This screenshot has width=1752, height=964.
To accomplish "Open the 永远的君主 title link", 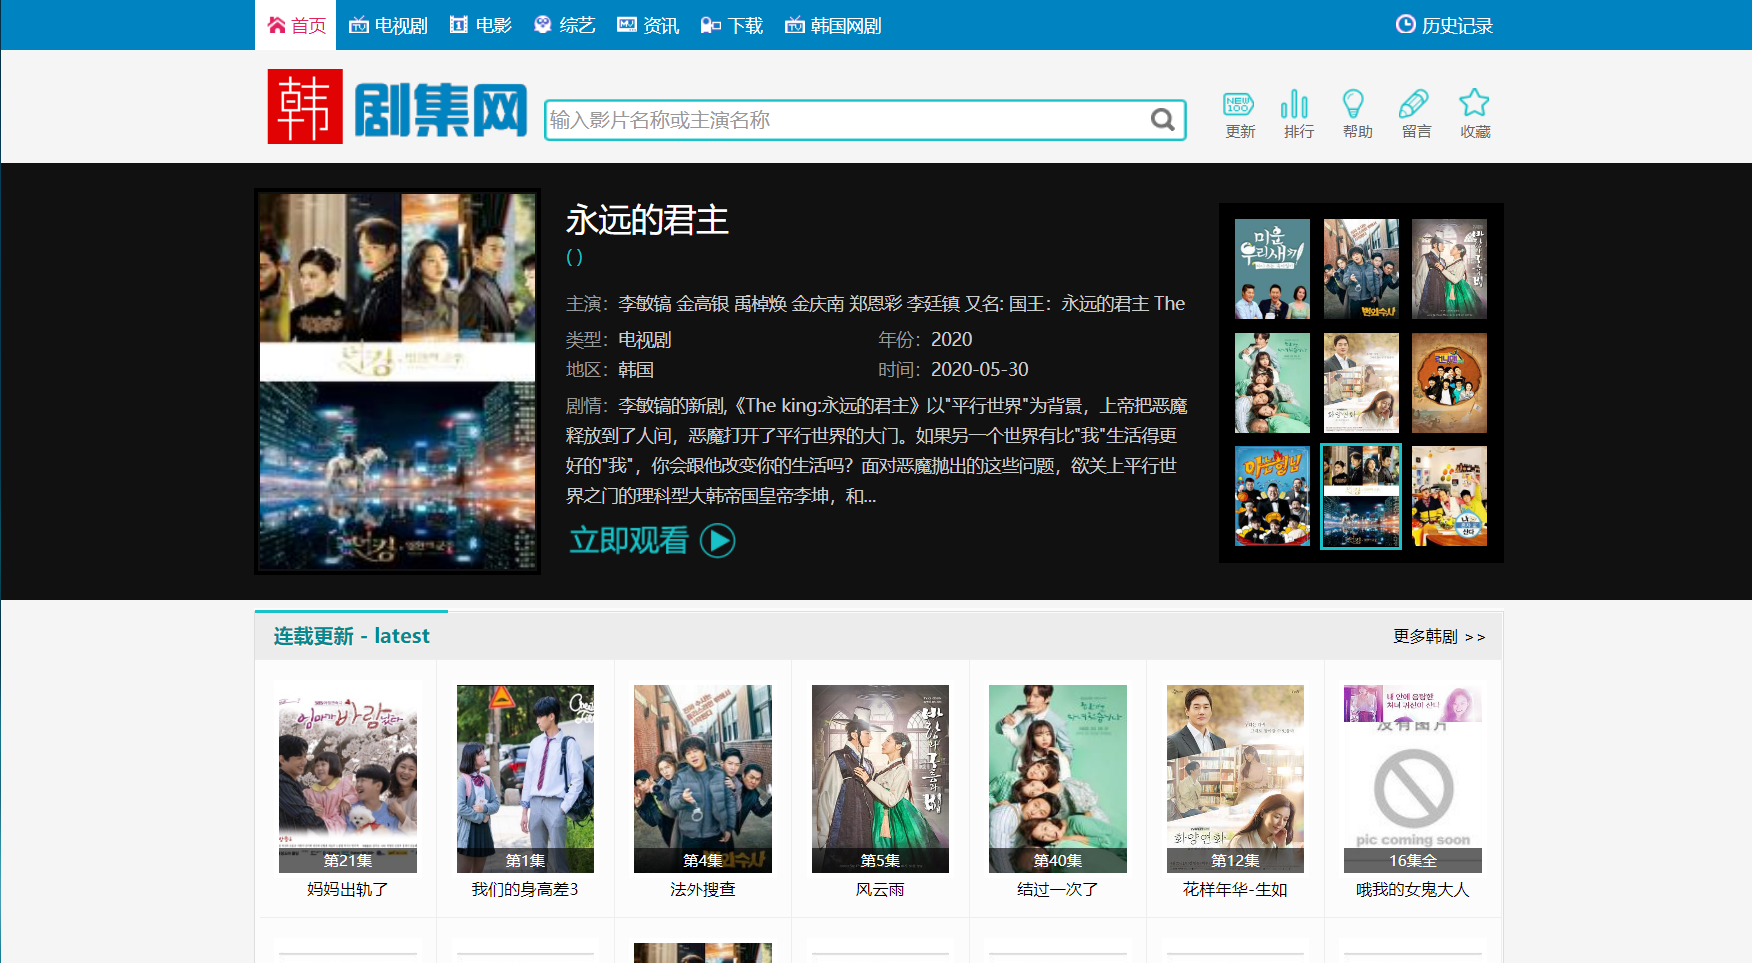I will pos(647,220).
